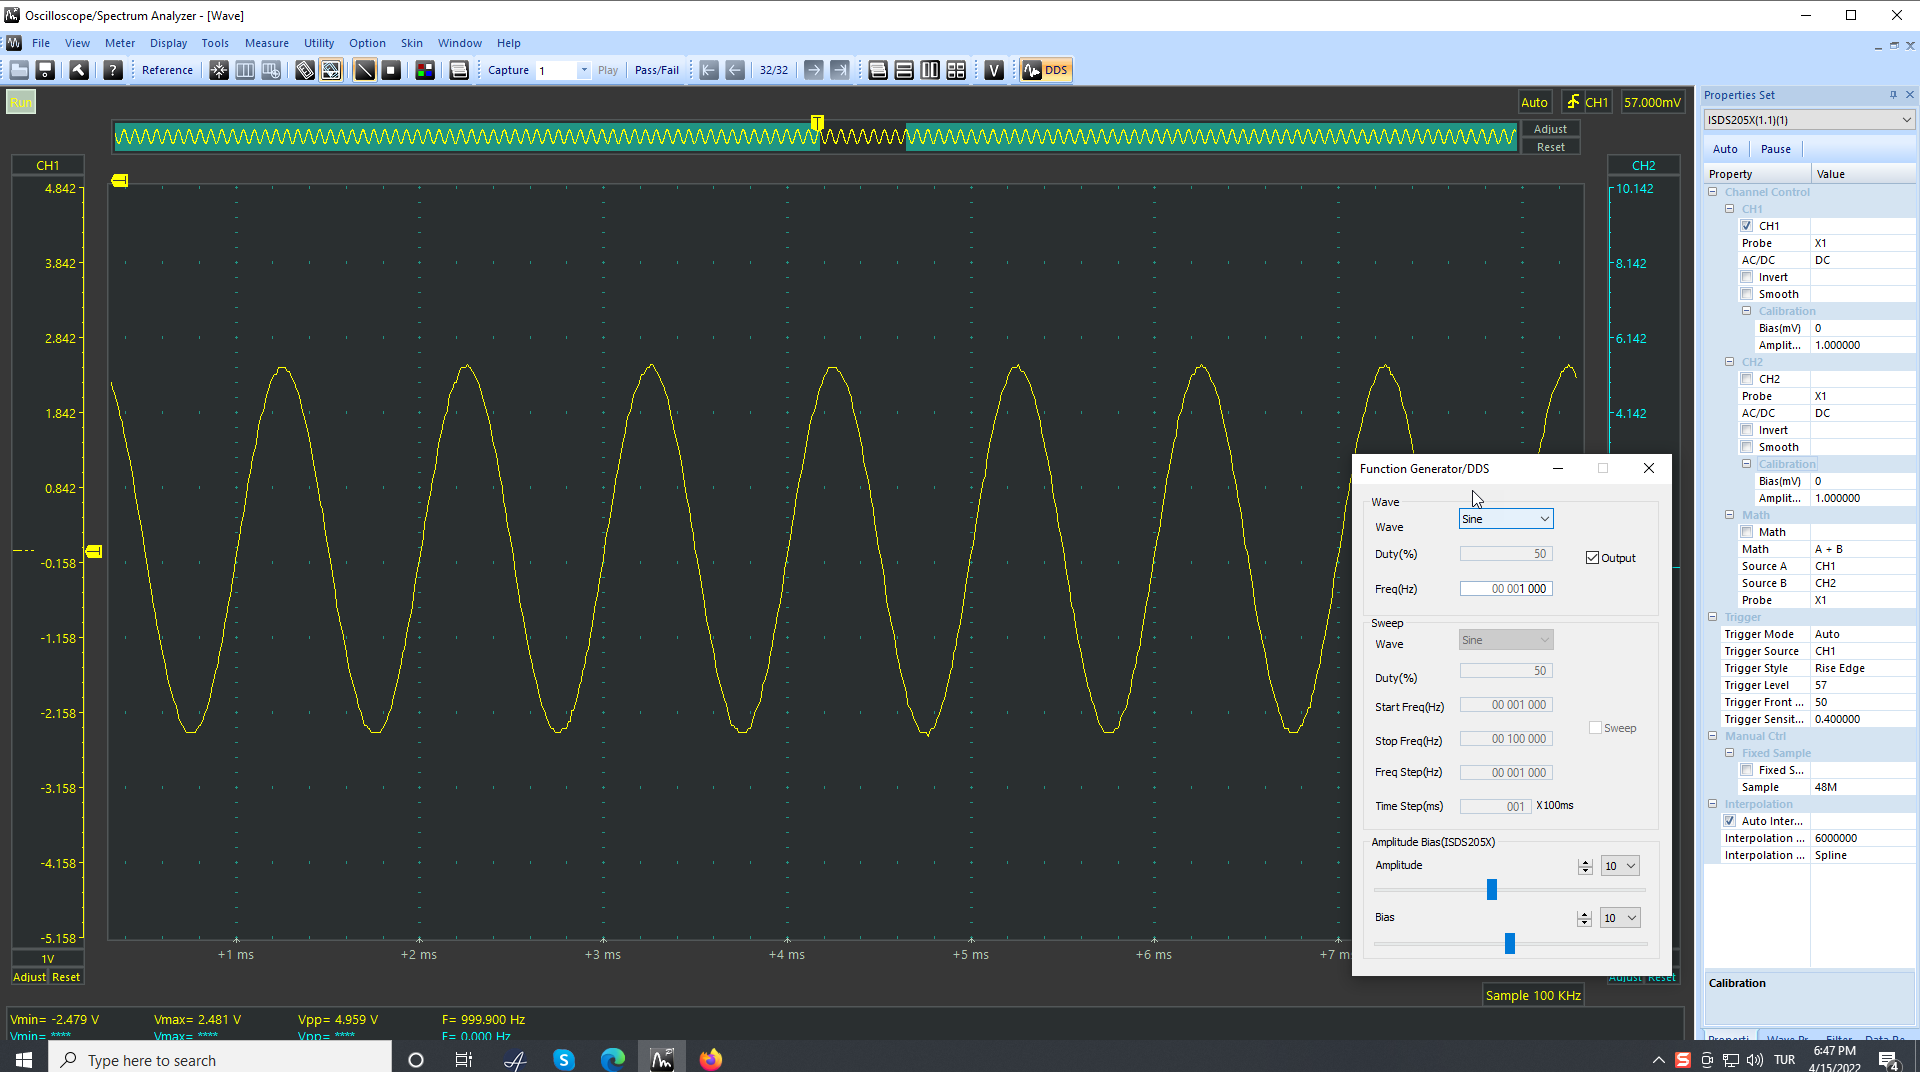Viewport: 1920px width, 1072px height.
Task: Click the Pause button in Properties Set
Action: (1775, 149)
